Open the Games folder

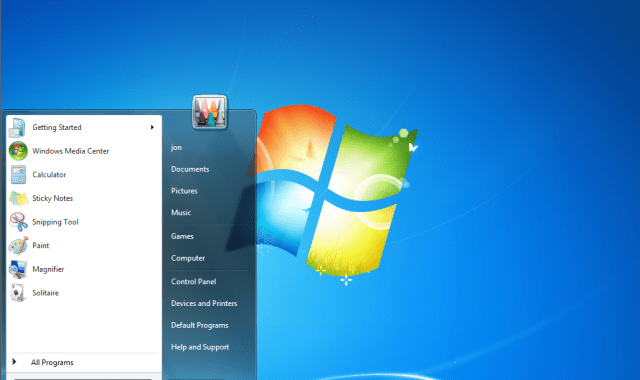182,236
